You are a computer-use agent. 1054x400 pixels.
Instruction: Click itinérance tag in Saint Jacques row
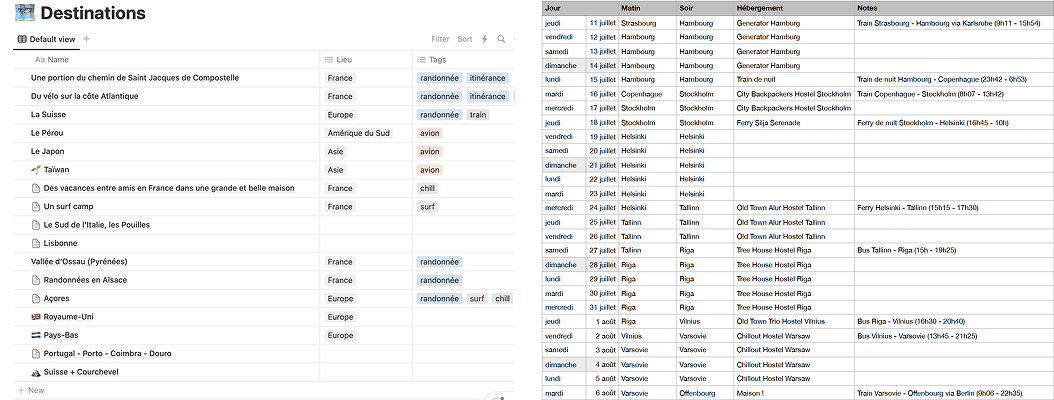coord(487,78)
